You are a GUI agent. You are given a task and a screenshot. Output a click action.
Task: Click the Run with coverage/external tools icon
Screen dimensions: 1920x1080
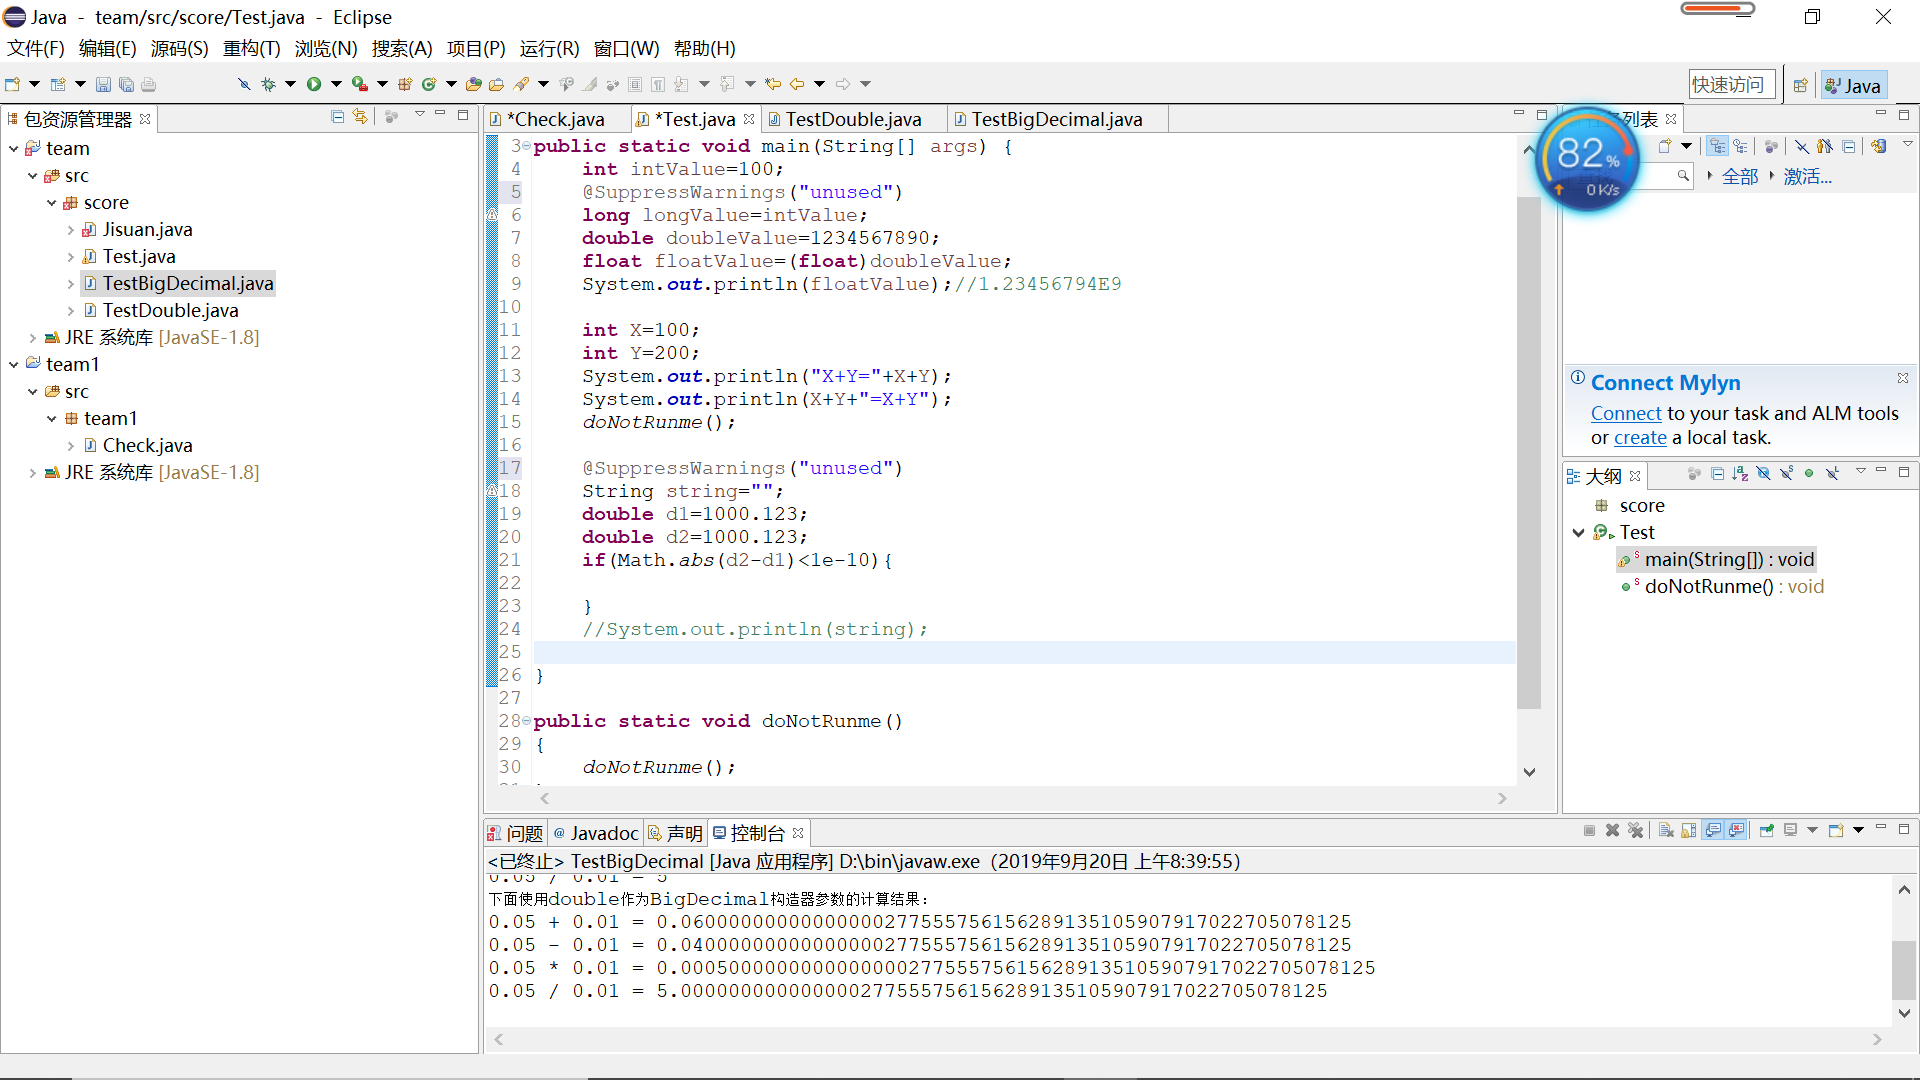(360, 84)
